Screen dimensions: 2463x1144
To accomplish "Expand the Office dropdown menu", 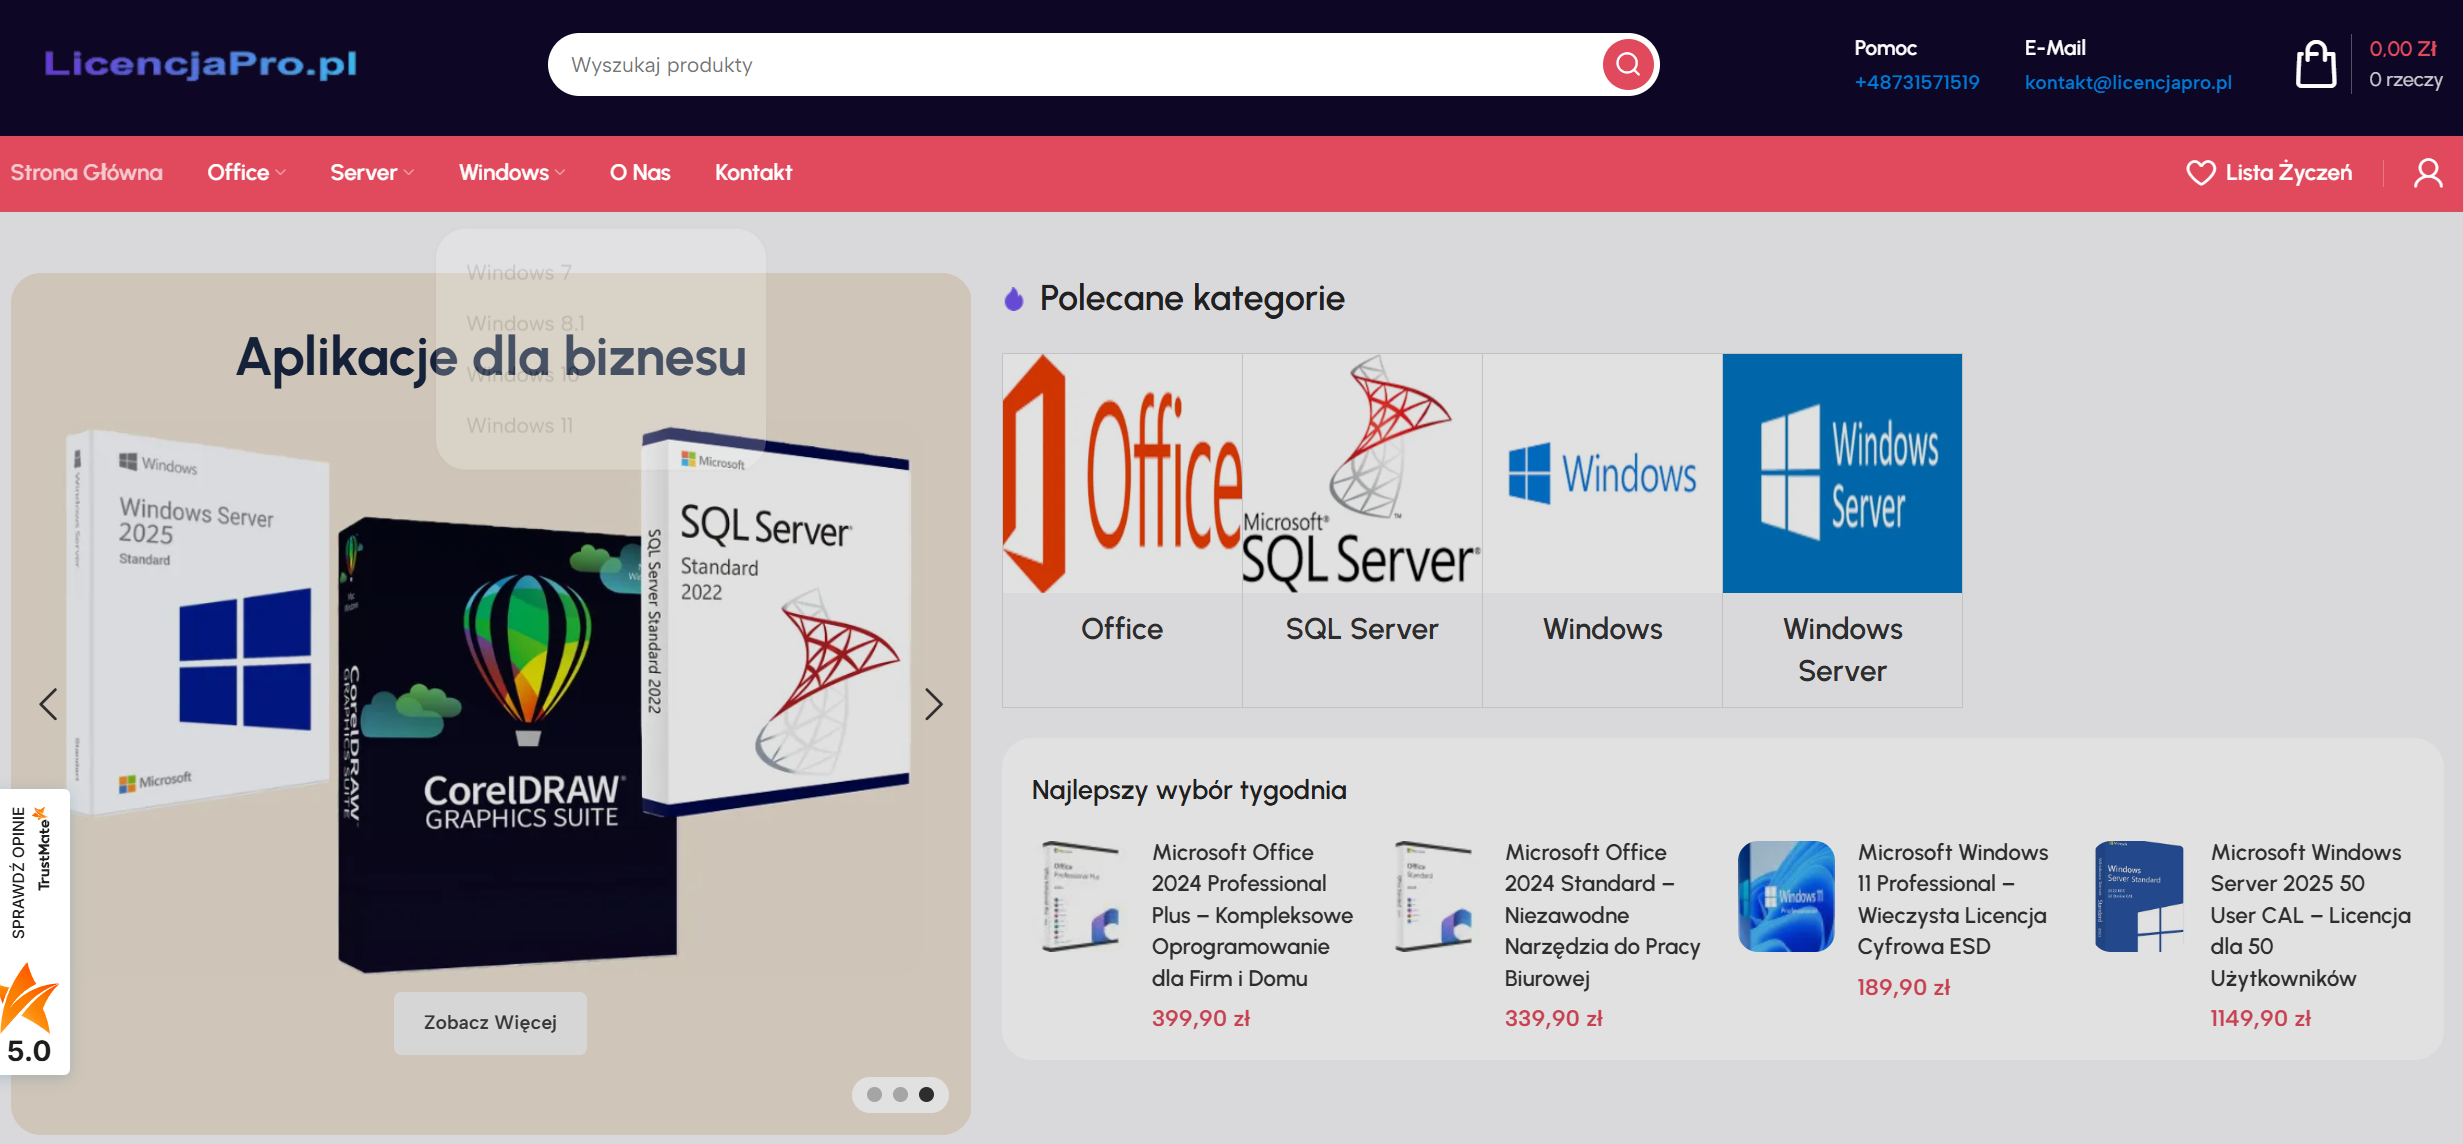I will [246, 173].
